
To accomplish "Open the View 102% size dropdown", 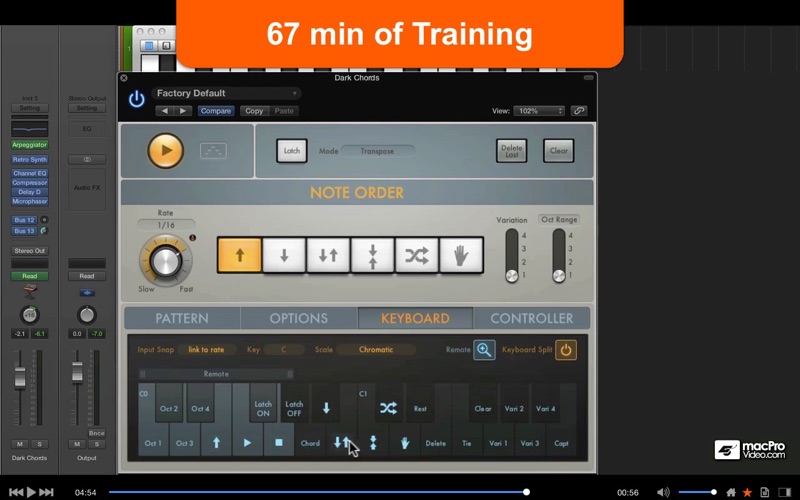I will (539, 111).
